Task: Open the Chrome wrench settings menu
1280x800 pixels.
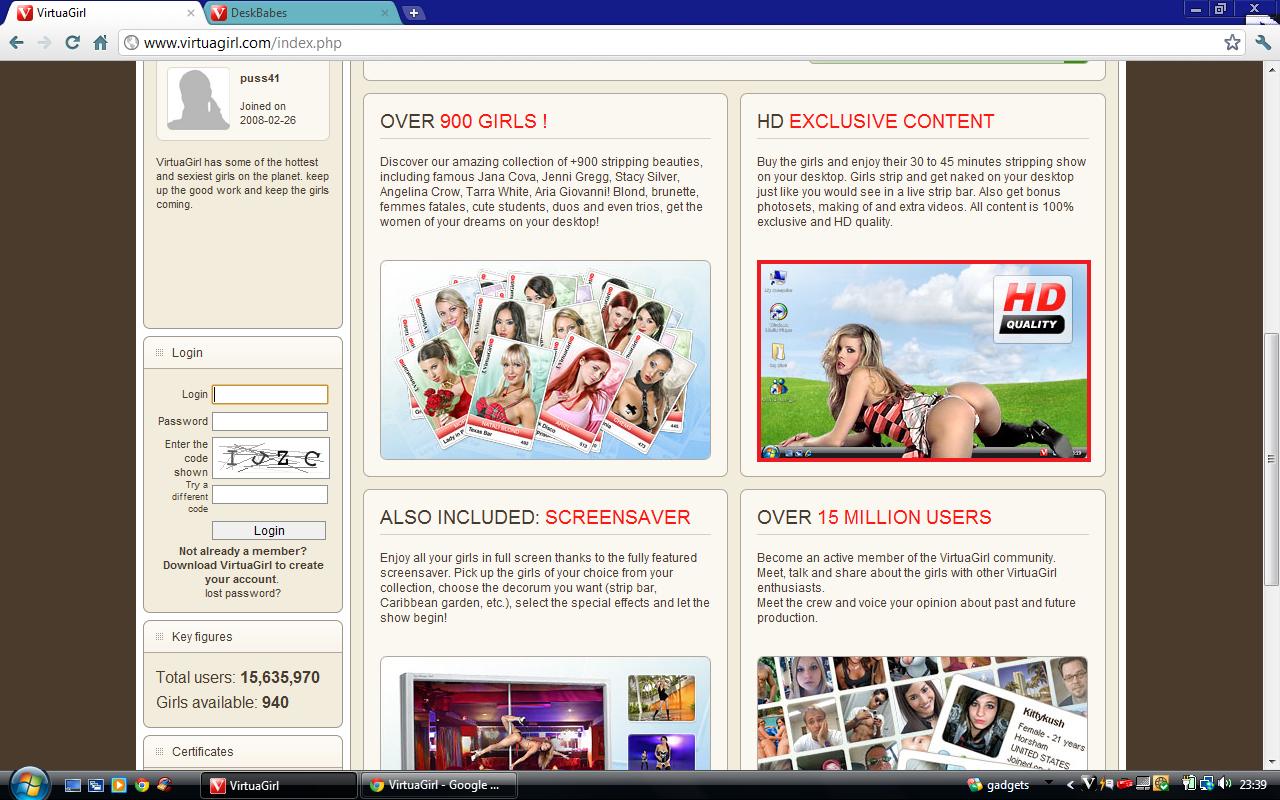Action: click(x=1262, y=42)
